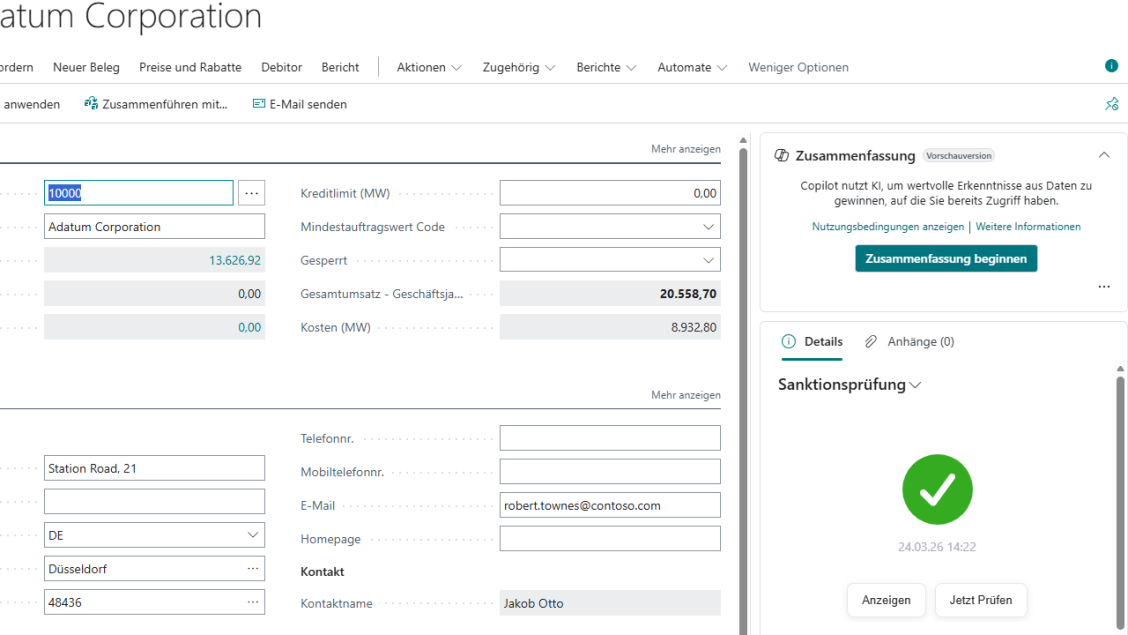Click the Kreditlimit (MW) field
The image size is (1128, 635).
pyautogui.click(x=610, y=193)
